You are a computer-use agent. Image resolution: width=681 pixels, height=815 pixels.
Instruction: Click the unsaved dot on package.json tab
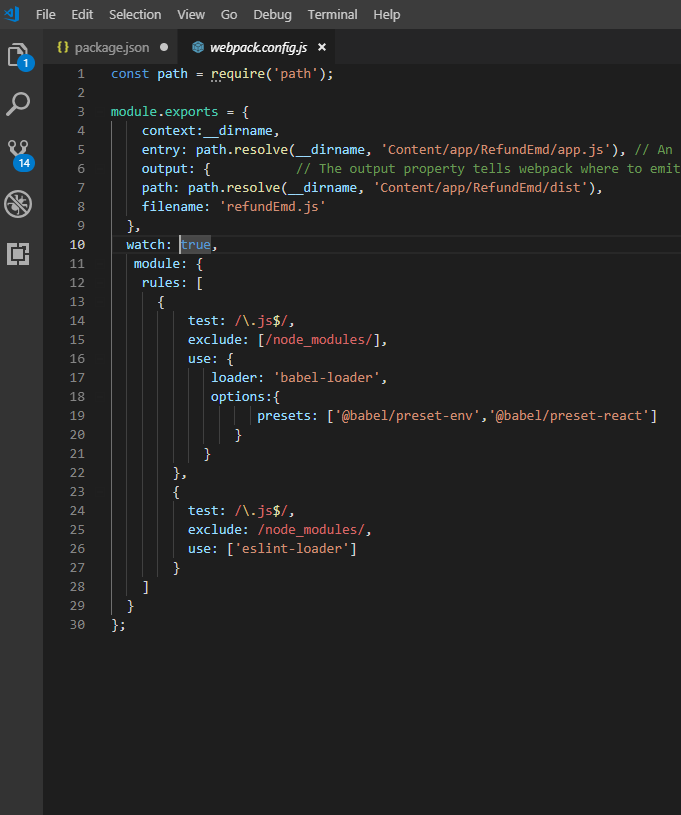(164, 47)
